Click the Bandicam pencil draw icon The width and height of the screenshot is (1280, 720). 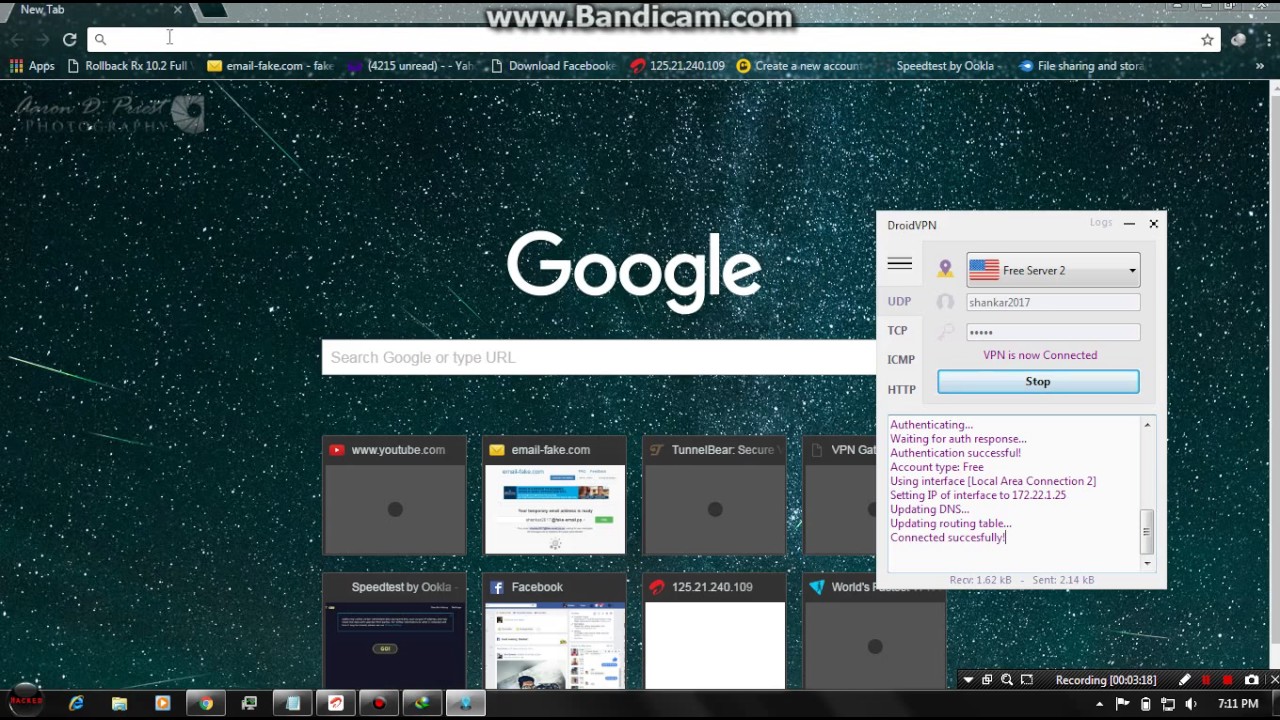coord(1184,680)
